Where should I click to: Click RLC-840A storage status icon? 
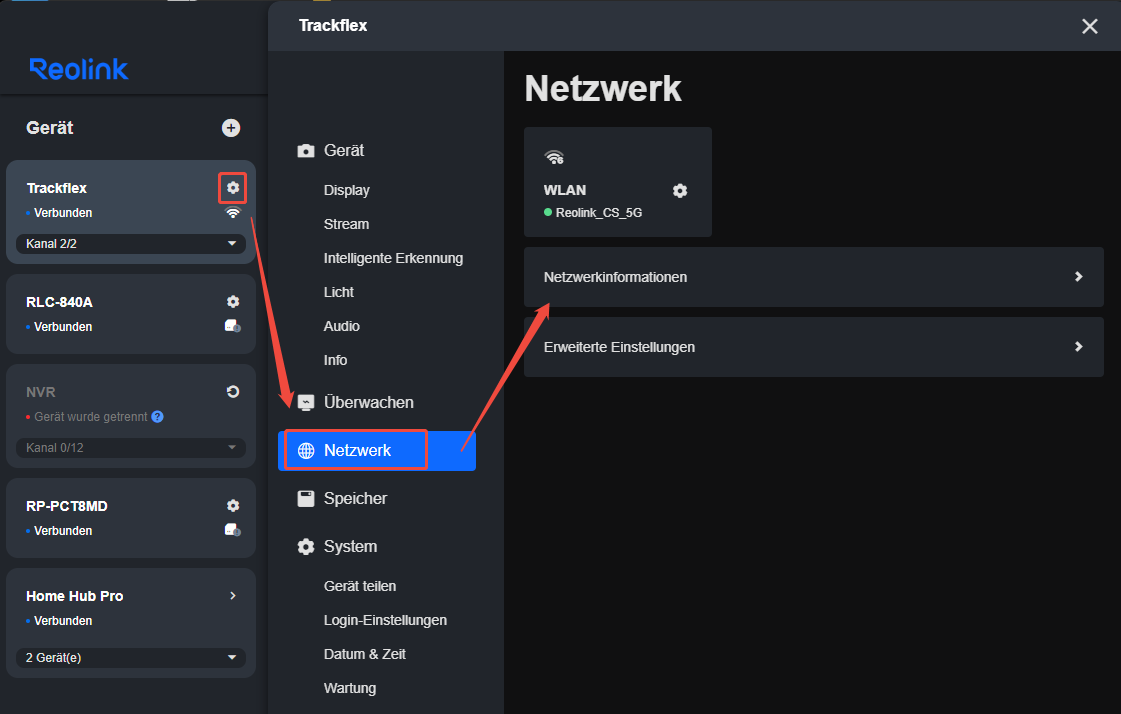click(x=232, y=326)
